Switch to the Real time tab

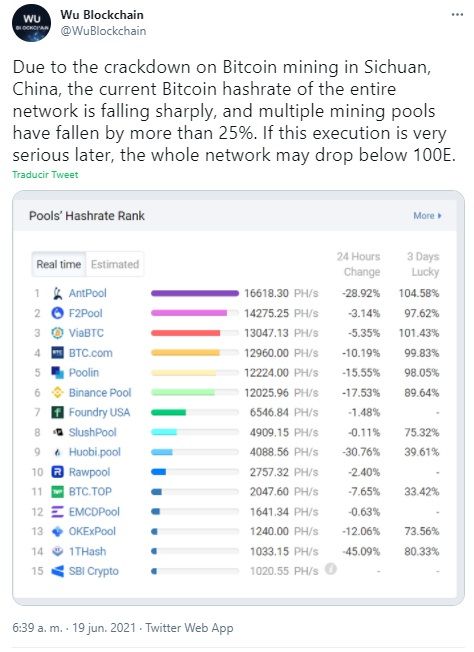click(x=59, y=264)
